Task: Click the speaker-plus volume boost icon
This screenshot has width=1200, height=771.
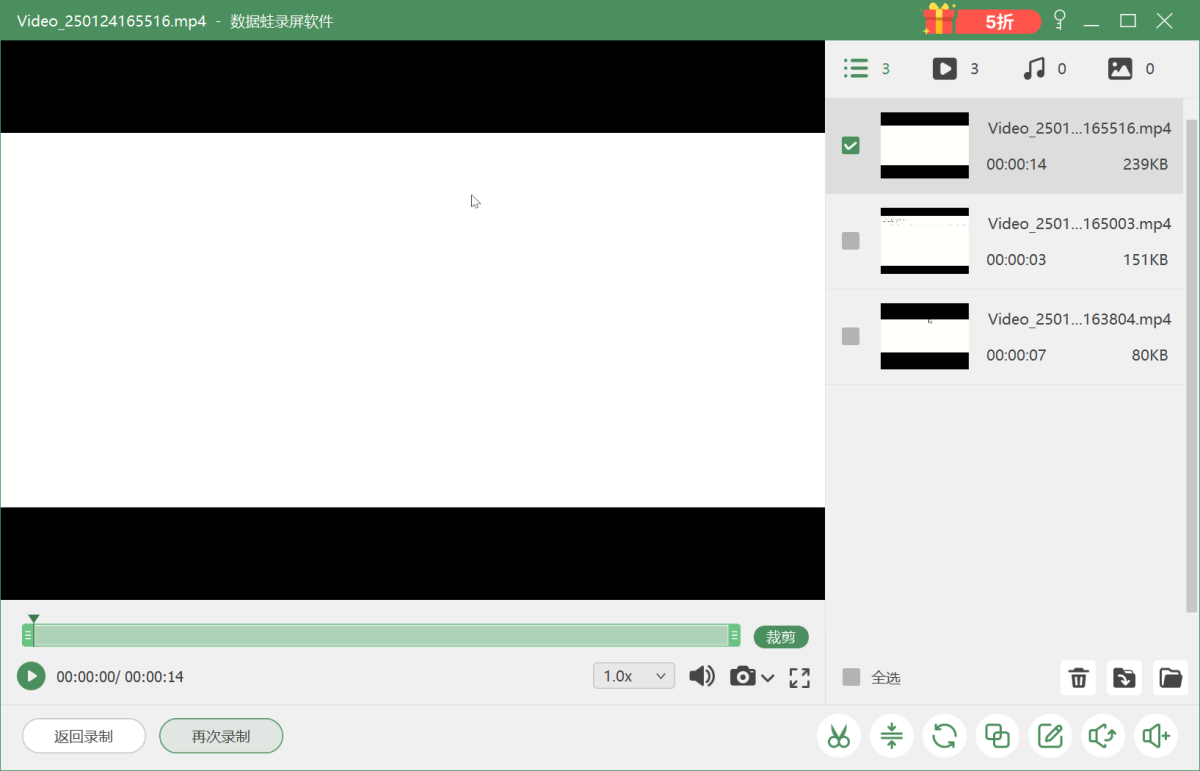Action: pos(1156,737)
